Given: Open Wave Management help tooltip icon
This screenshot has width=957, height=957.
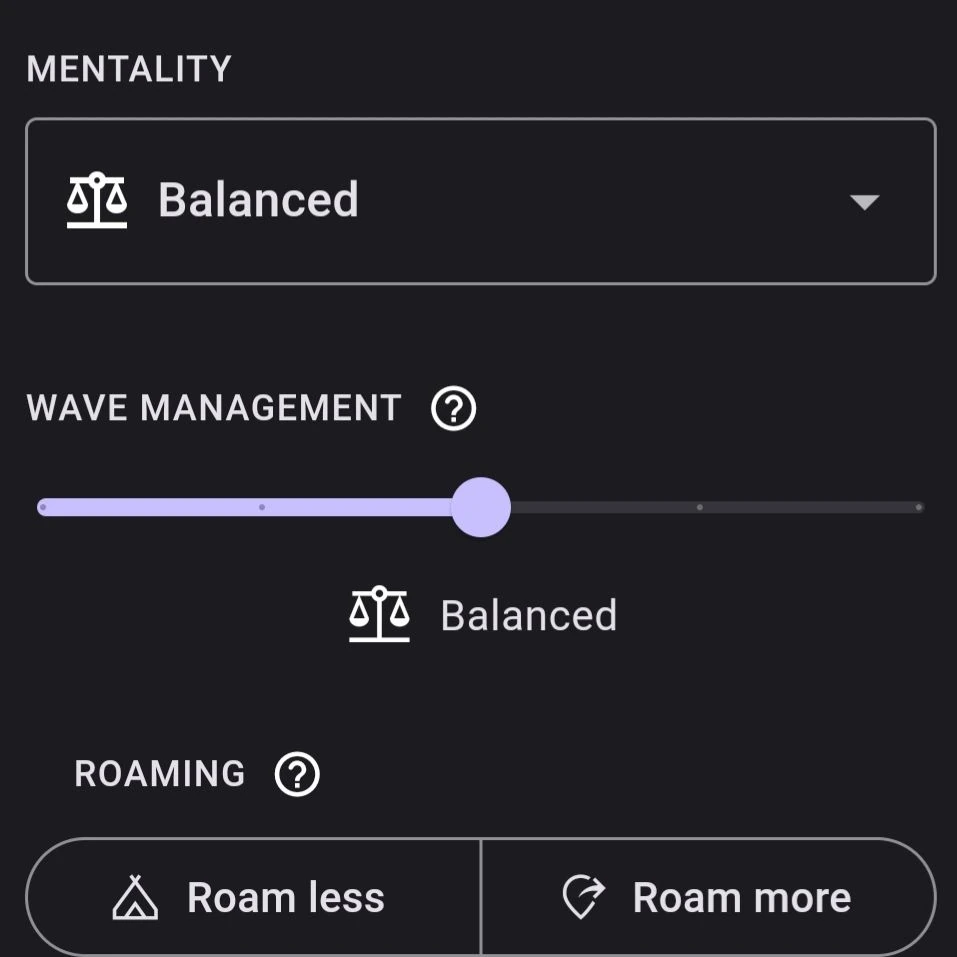Looking at the screenshot, I should (x=454, y=409).
